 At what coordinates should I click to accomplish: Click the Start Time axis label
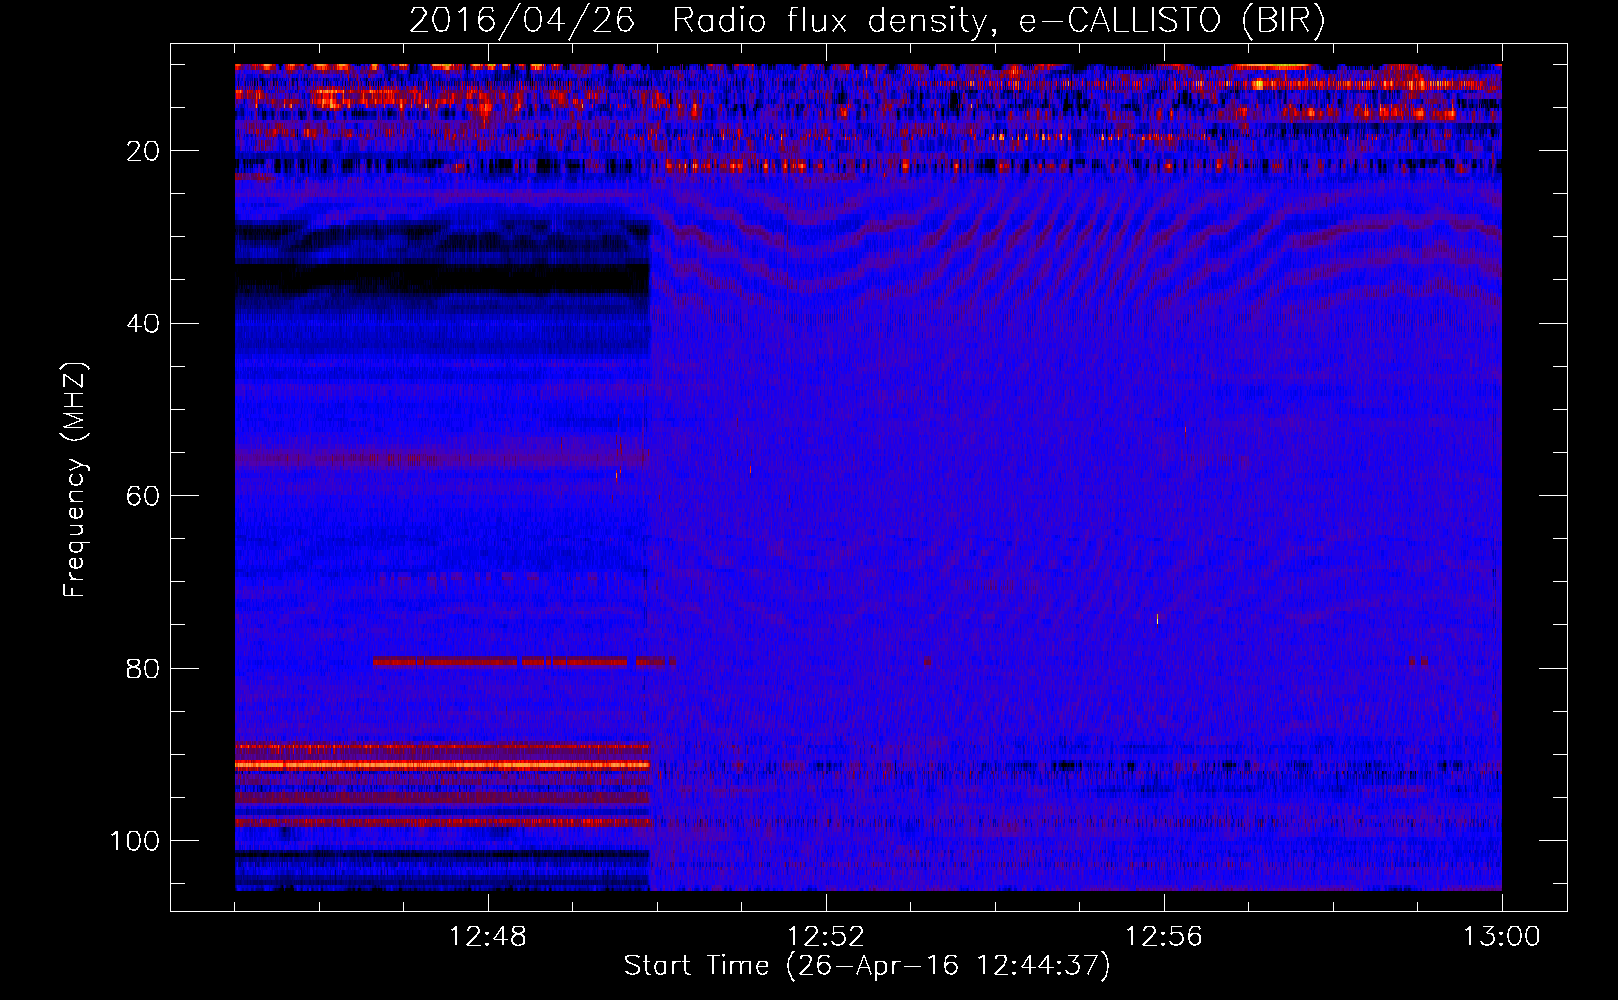(x=867, y=966)
